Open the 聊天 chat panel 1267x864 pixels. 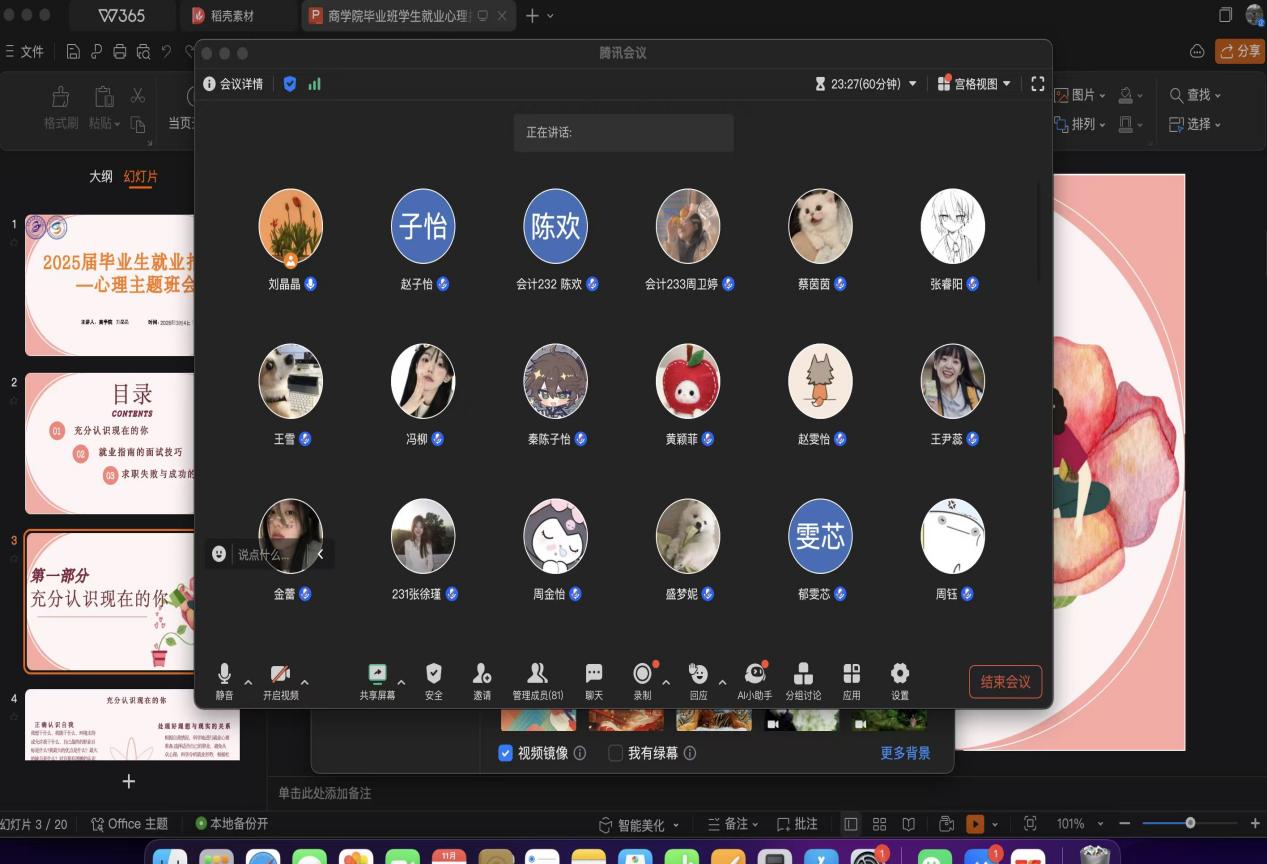(594, 675)
